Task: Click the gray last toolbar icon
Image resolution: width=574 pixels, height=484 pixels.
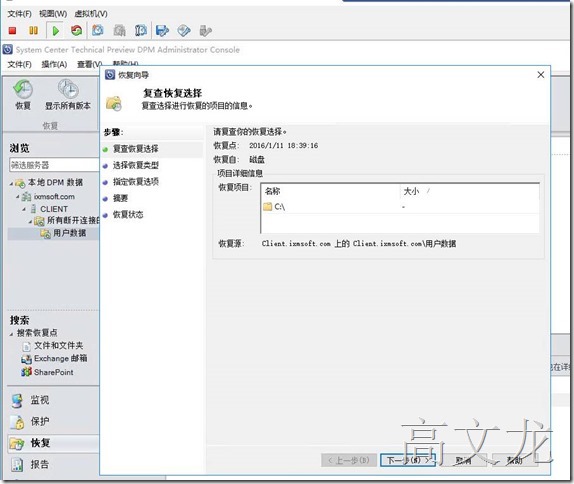Action: 205,31
